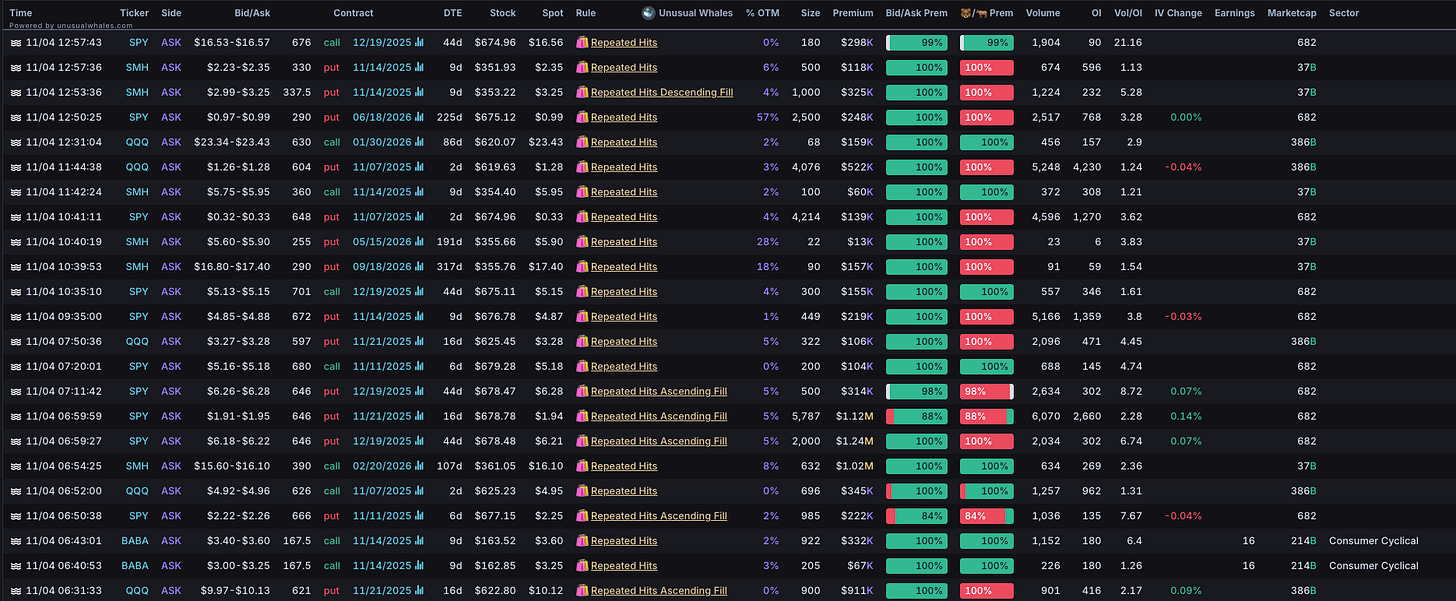The image size is (1456, 601).
Task: Sort by the % OTM column header
Action: (x=762, y=13)
